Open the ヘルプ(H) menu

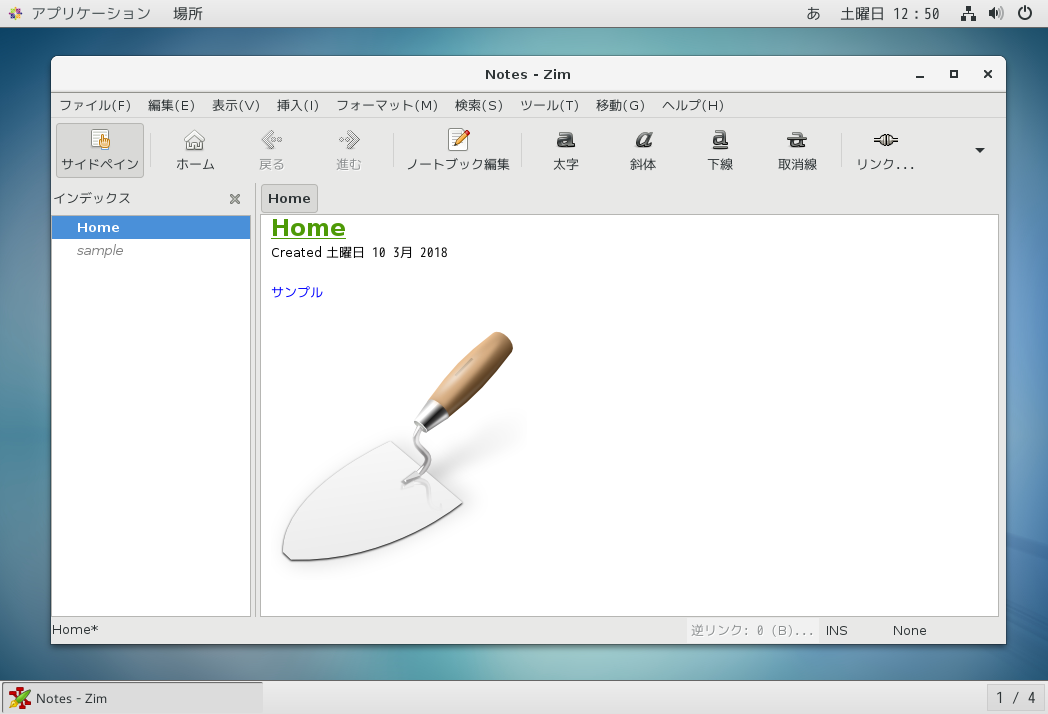pos(693,106)
